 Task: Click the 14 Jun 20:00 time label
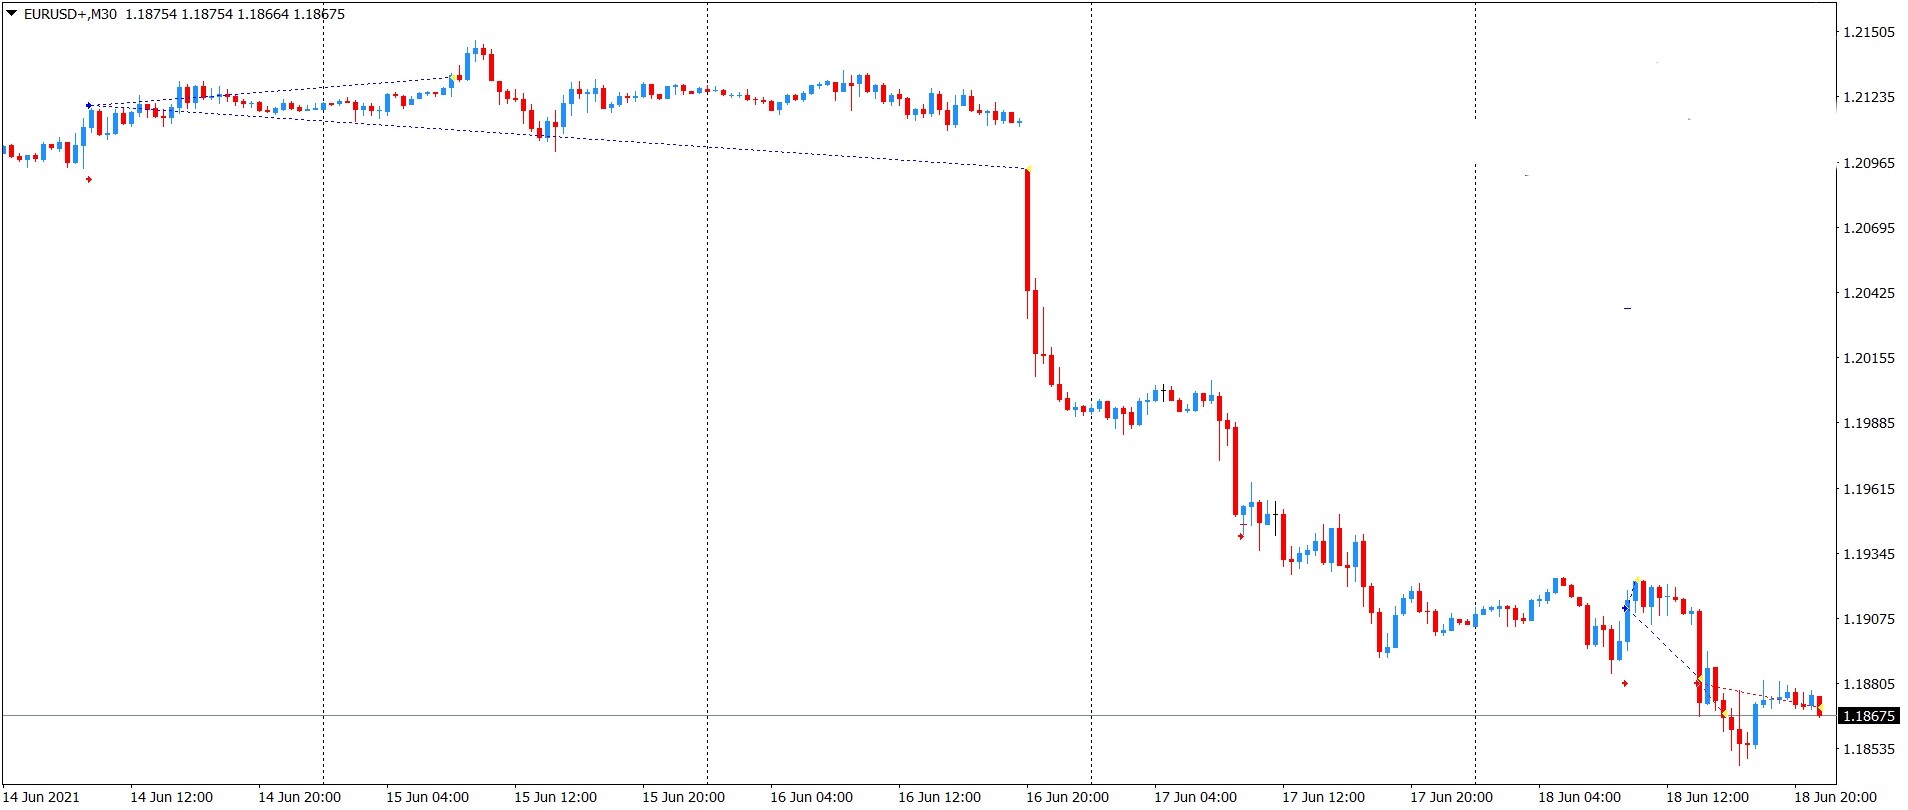[x=299, y=797]
